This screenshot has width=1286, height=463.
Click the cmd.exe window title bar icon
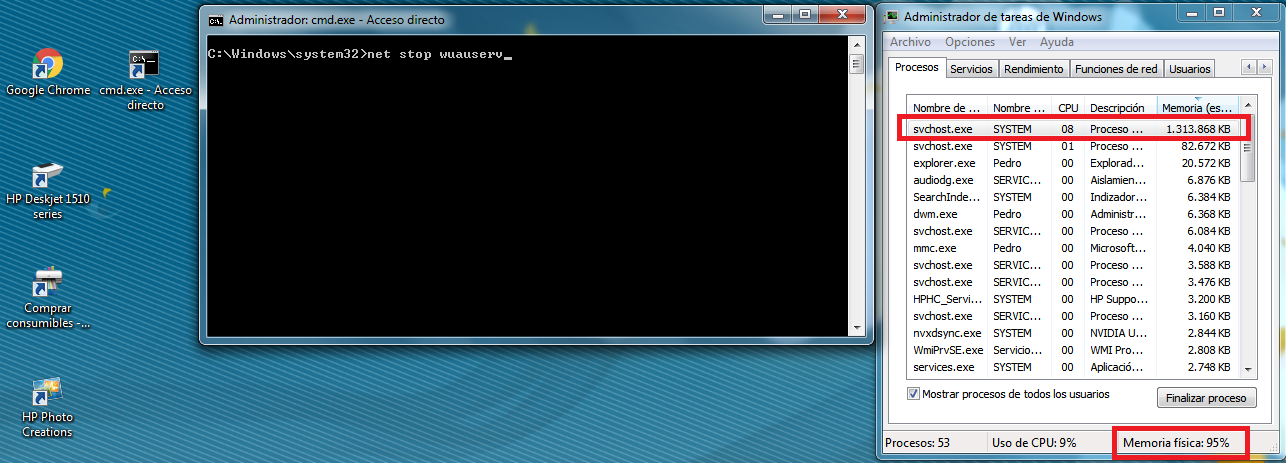coord(215,19)
